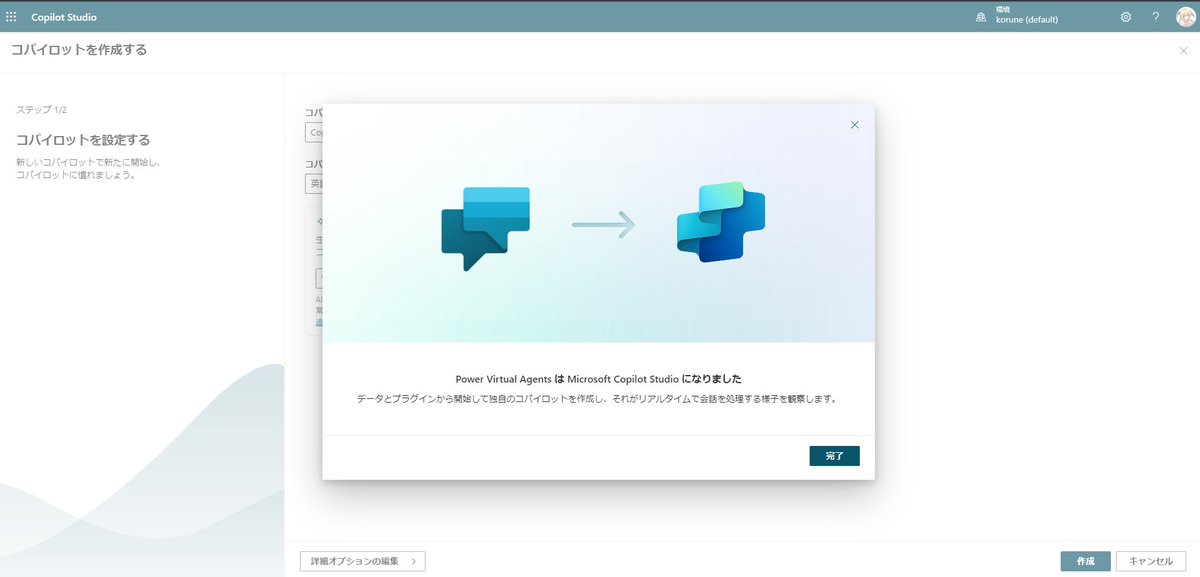The height and width of the screenshot is (577, 1200).
Task: Click the blue link below the AI section
Action: [x=317, y=322]
